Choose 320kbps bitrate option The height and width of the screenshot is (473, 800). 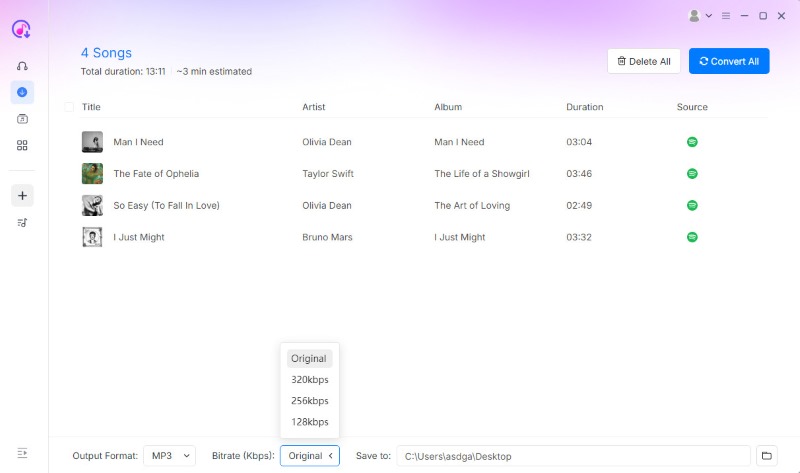[309, 380]
